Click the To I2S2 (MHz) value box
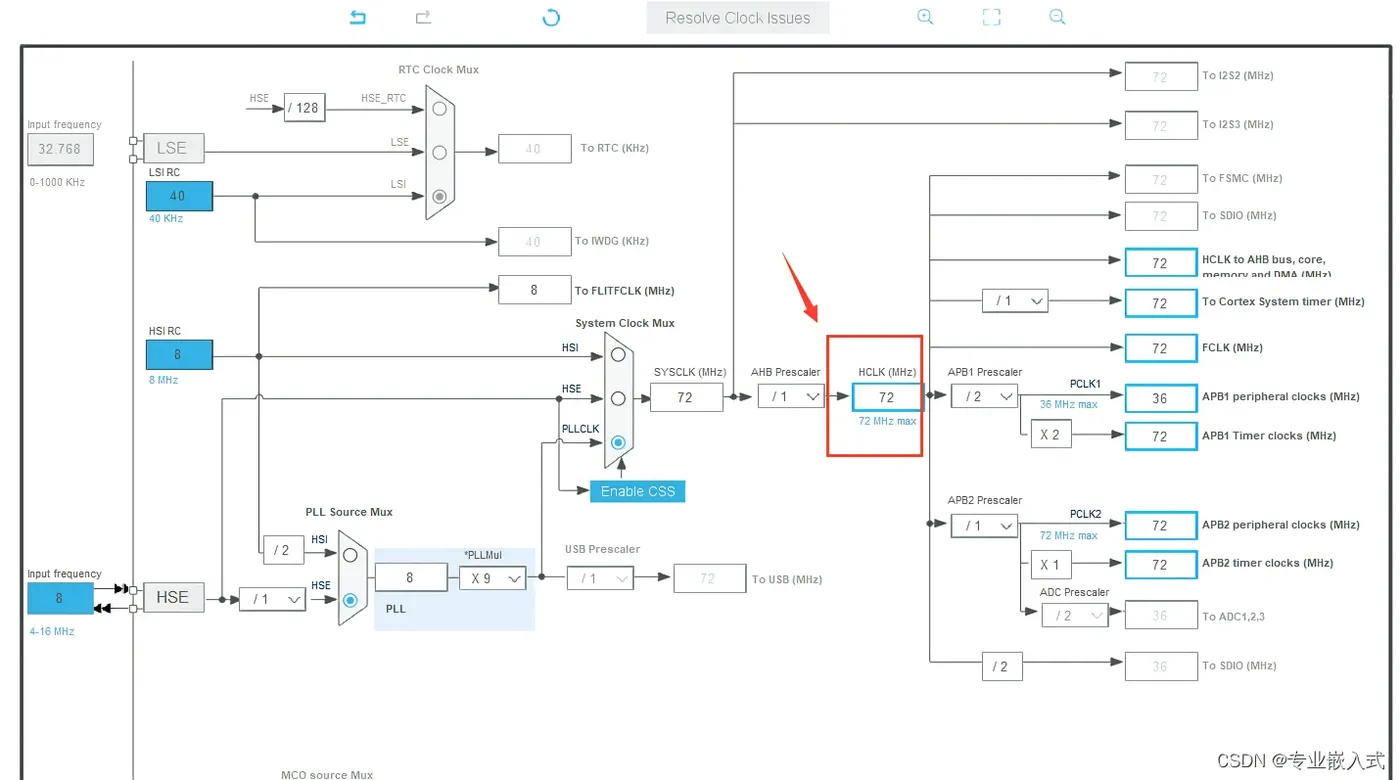 click(1160, 76)
